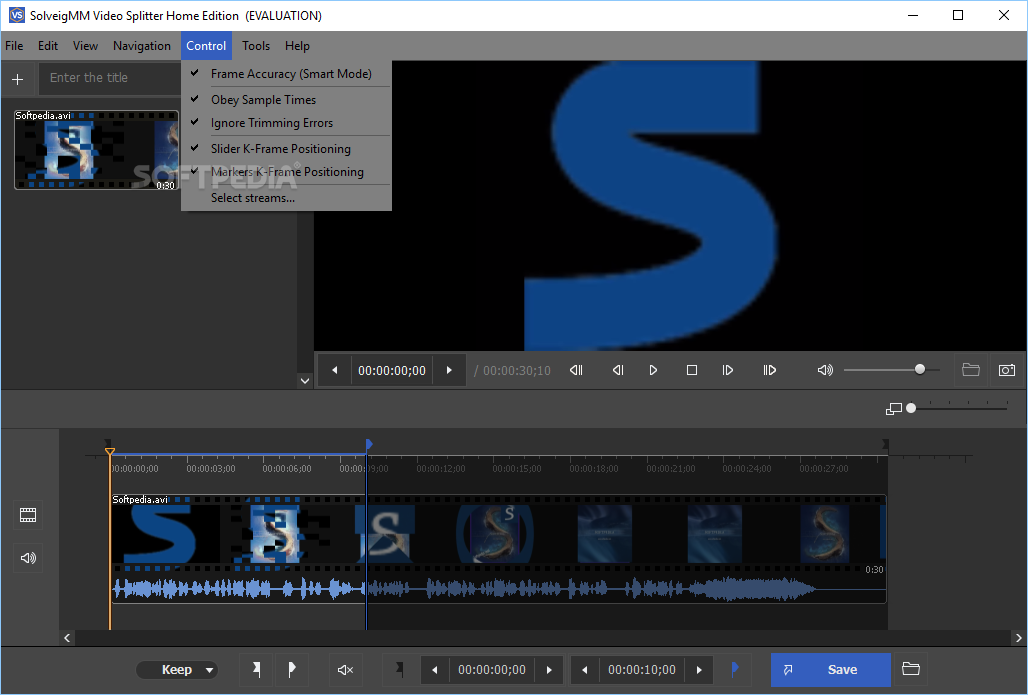Open the Edit menu
The height and width of the screenshot is (695, 1028).
48,46
